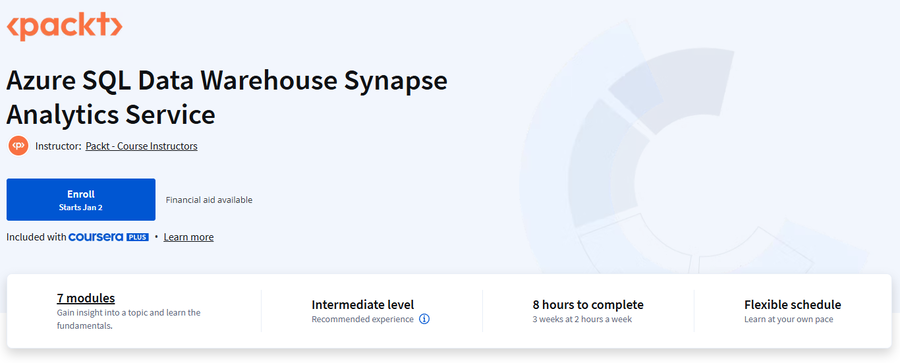Image resolution: width=900 pixels, height=363 pixels.
Task: Click the Intermediate level heading
Action: (363, 305)
